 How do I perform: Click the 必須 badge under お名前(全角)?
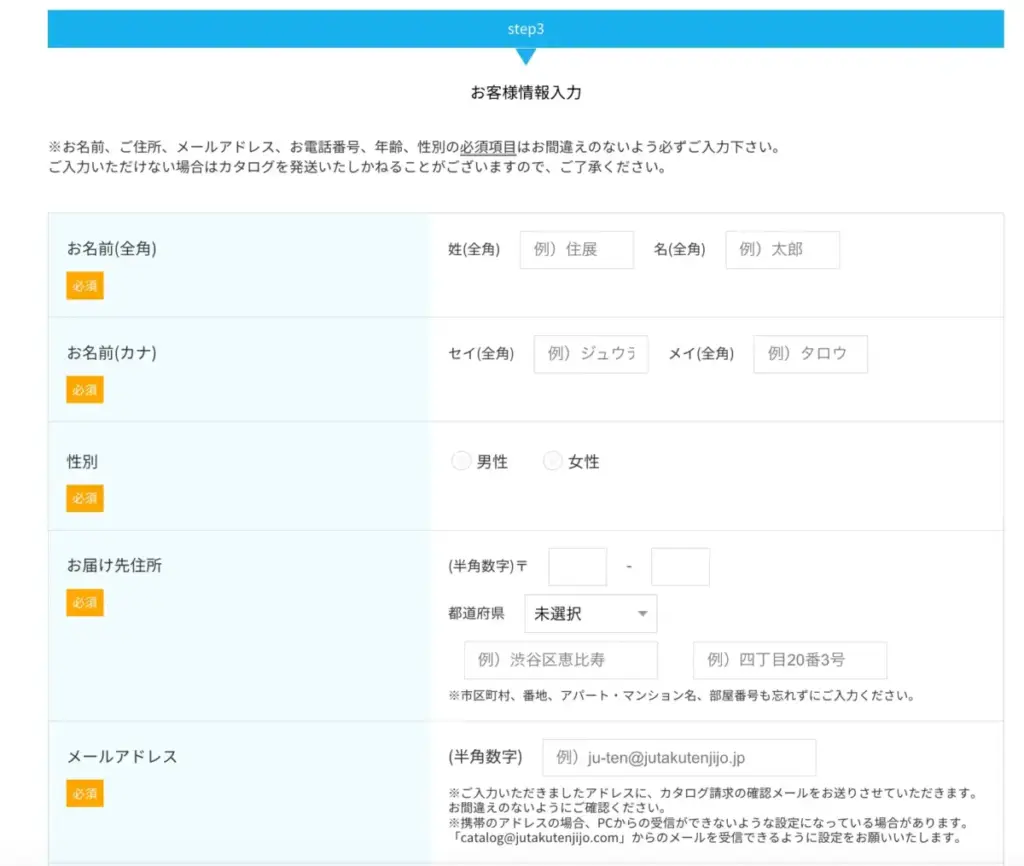[85, 286]
